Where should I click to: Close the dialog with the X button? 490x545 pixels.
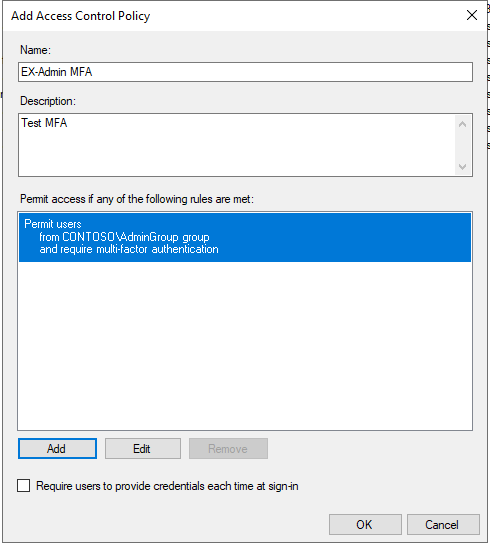pyautogui.click(x=472, y=15)
